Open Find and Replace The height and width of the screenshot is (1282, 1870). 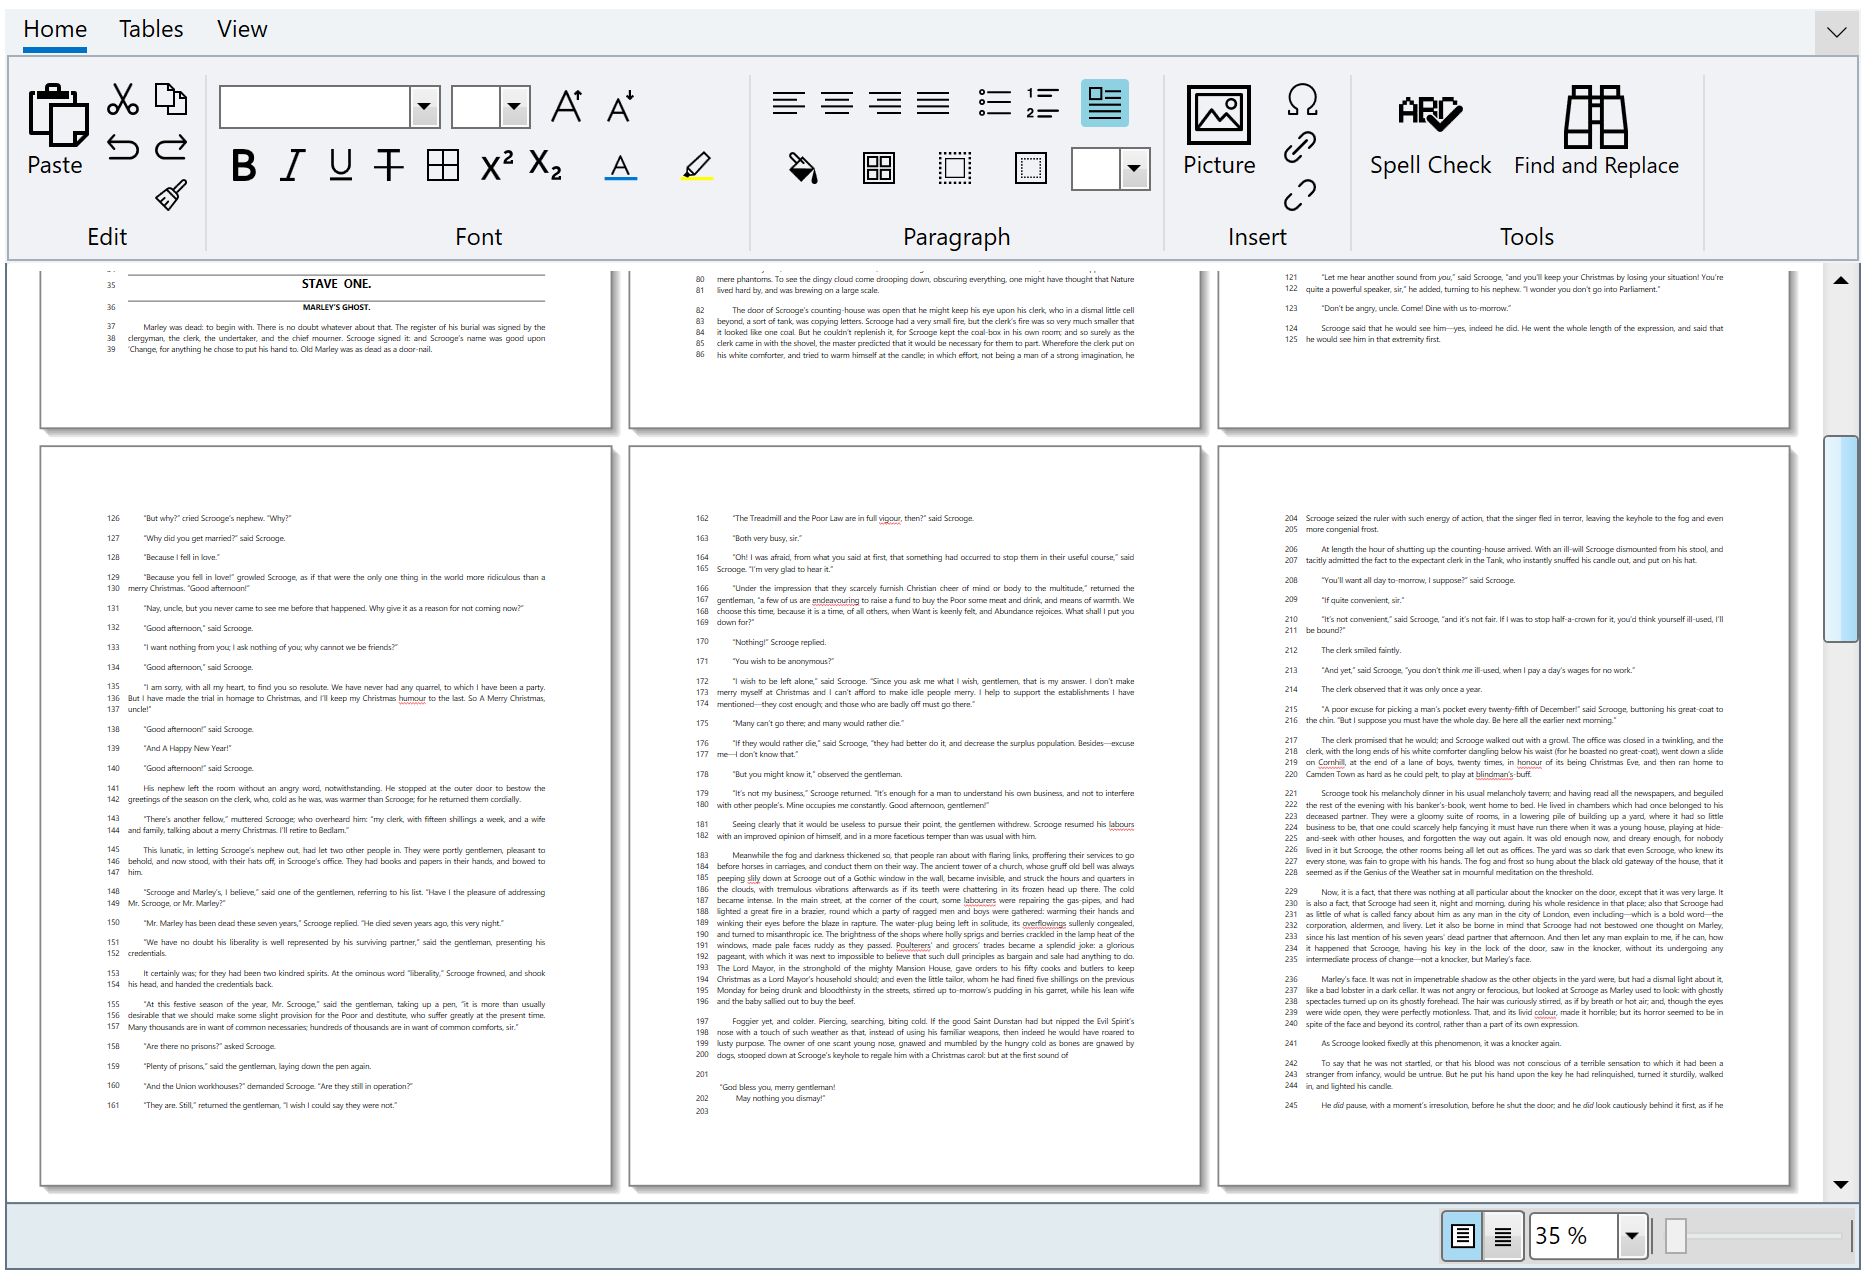click(x=1596, y=131)
